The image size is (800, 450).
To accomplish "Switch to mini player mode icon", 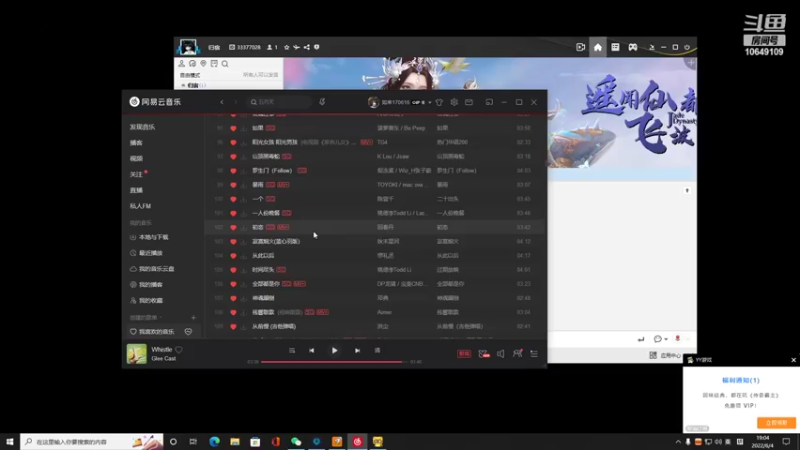I will (489, 102).
